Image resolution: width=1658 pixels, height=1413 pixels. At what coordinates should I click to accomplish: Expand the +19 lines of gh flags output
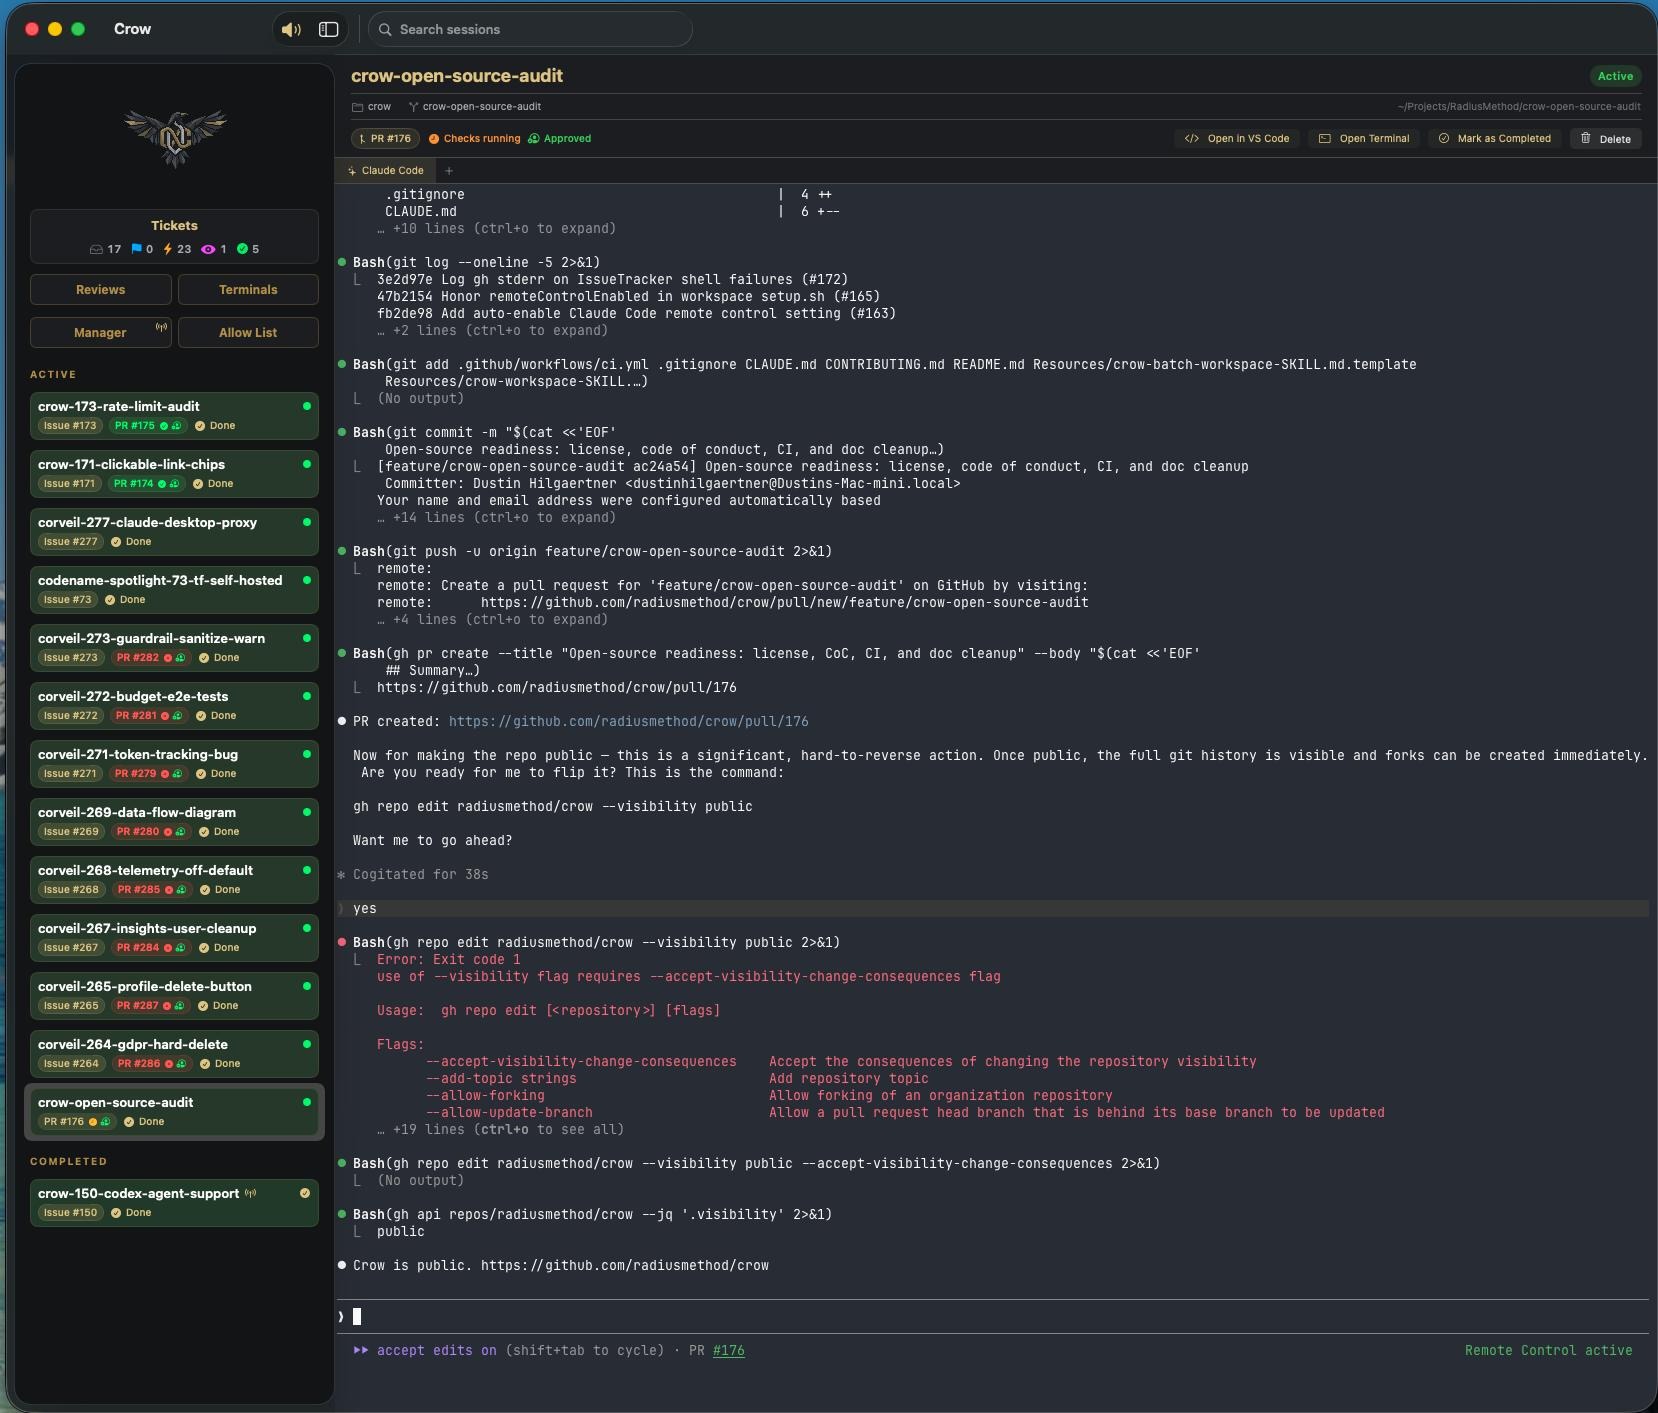[500, 1130]
